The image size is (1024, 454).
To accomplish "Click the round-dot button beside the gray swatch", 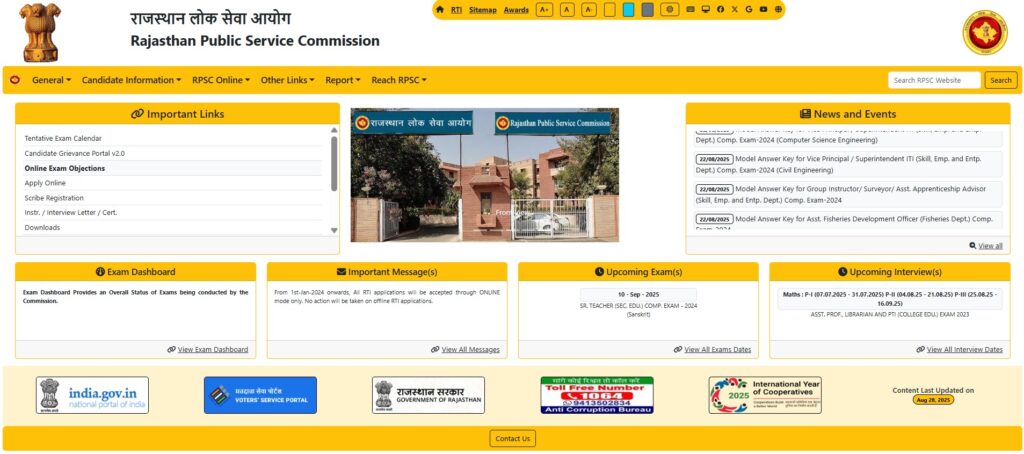I will coord(669,10).
